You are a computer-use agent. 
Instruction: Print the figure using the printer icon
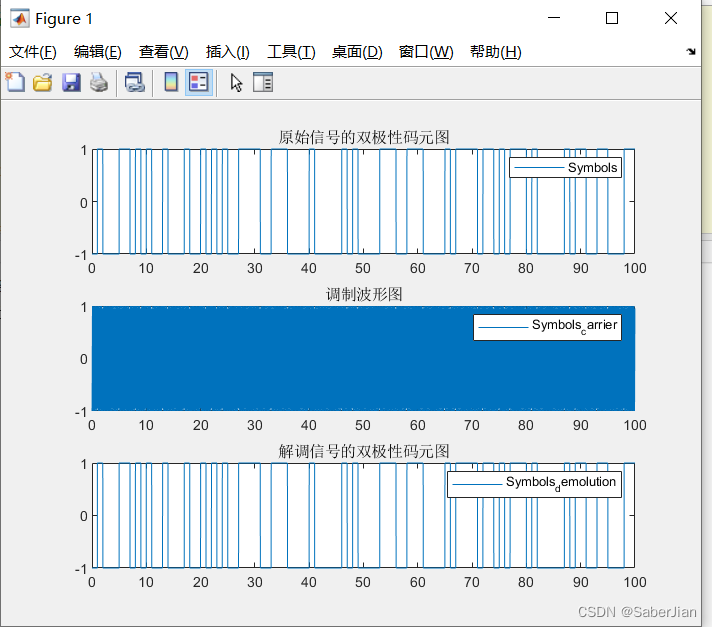pyautogui.click(x=99, y=83)
